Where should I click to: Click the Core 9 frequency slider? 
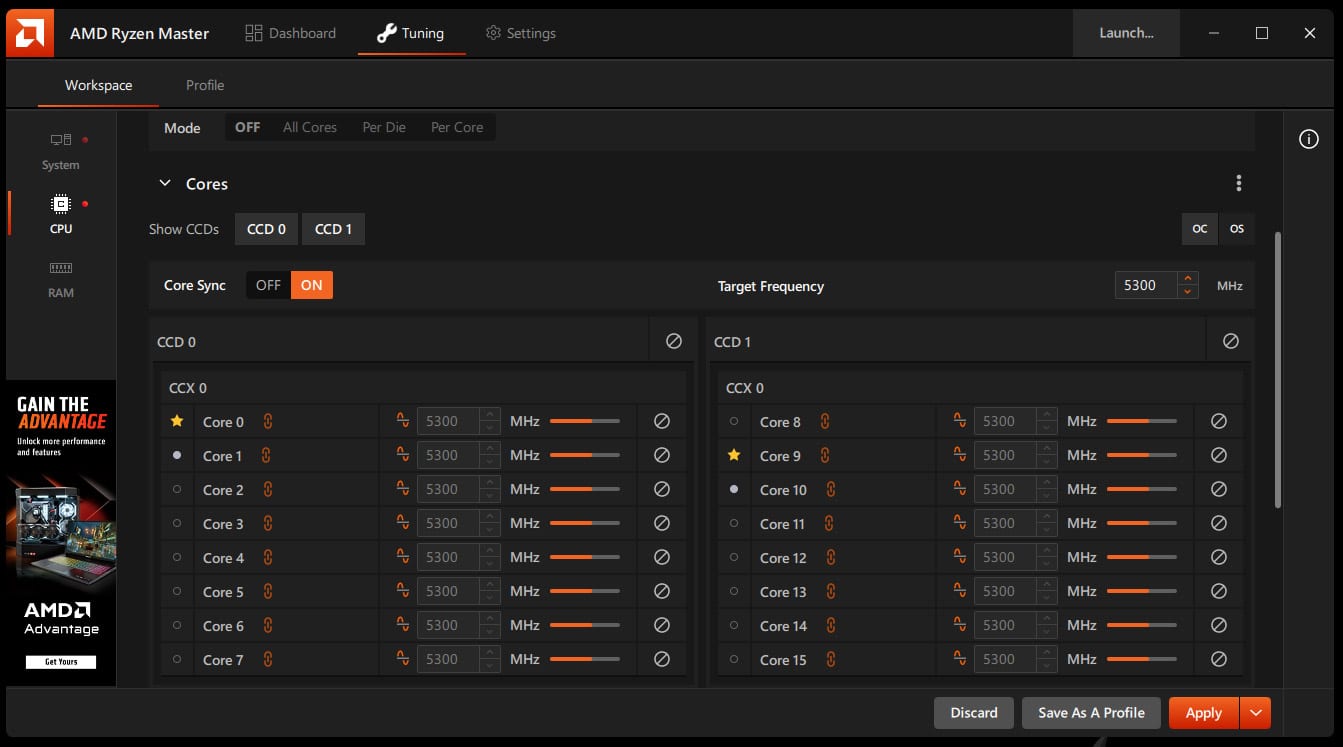pyautogui.click(x=1142, y=455)
